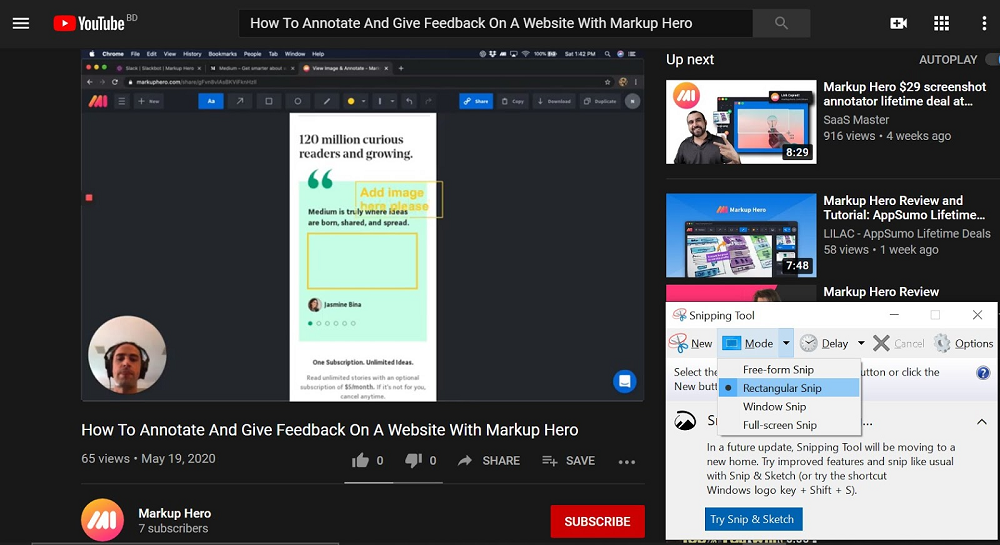This screenshot has height=545, width=1000.
Task: Open the Markup Hero channel name link
Action: click(175, 513)
